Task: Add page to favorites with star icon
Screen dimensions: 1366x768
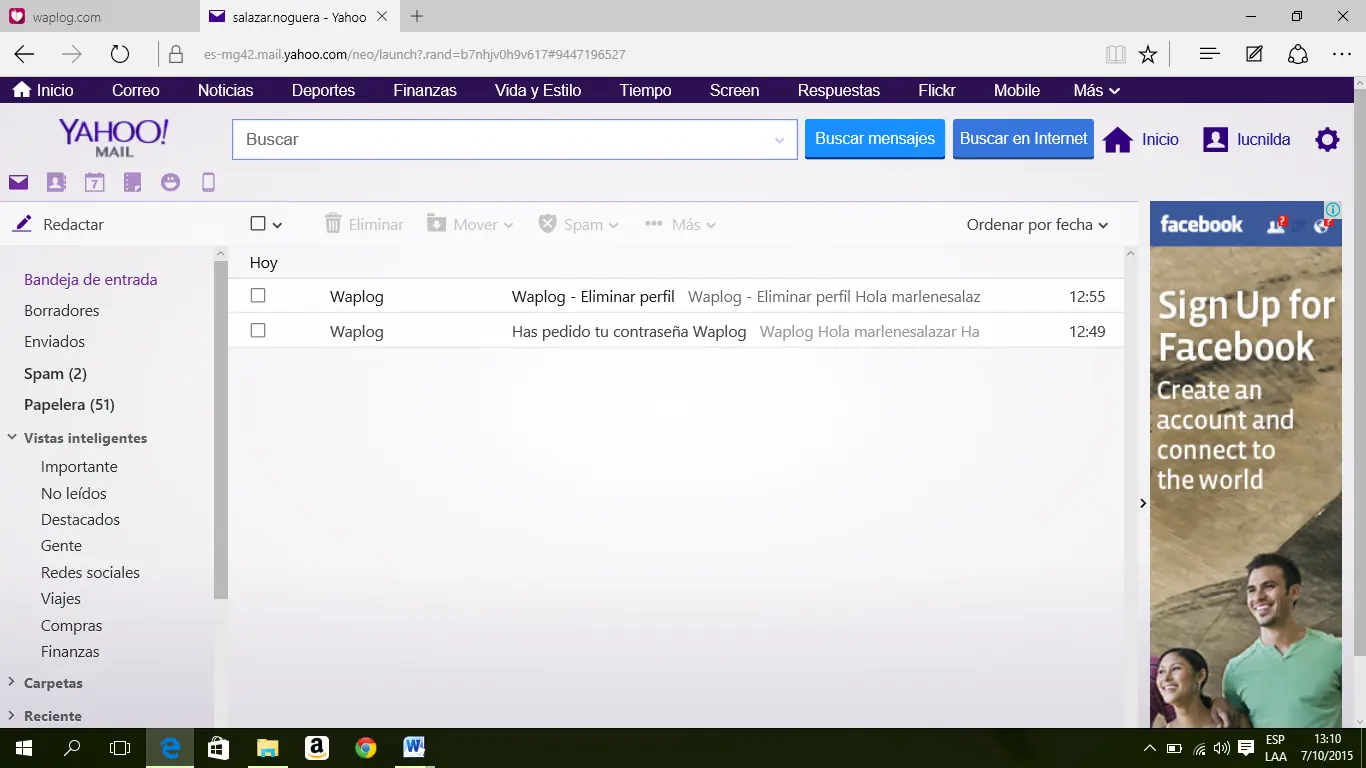Action: (x=1148, y=54)
